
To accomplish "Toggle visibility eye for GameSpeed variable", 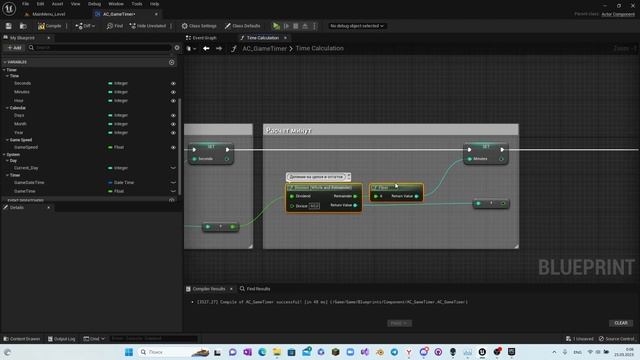I will (x=173, y=147).
